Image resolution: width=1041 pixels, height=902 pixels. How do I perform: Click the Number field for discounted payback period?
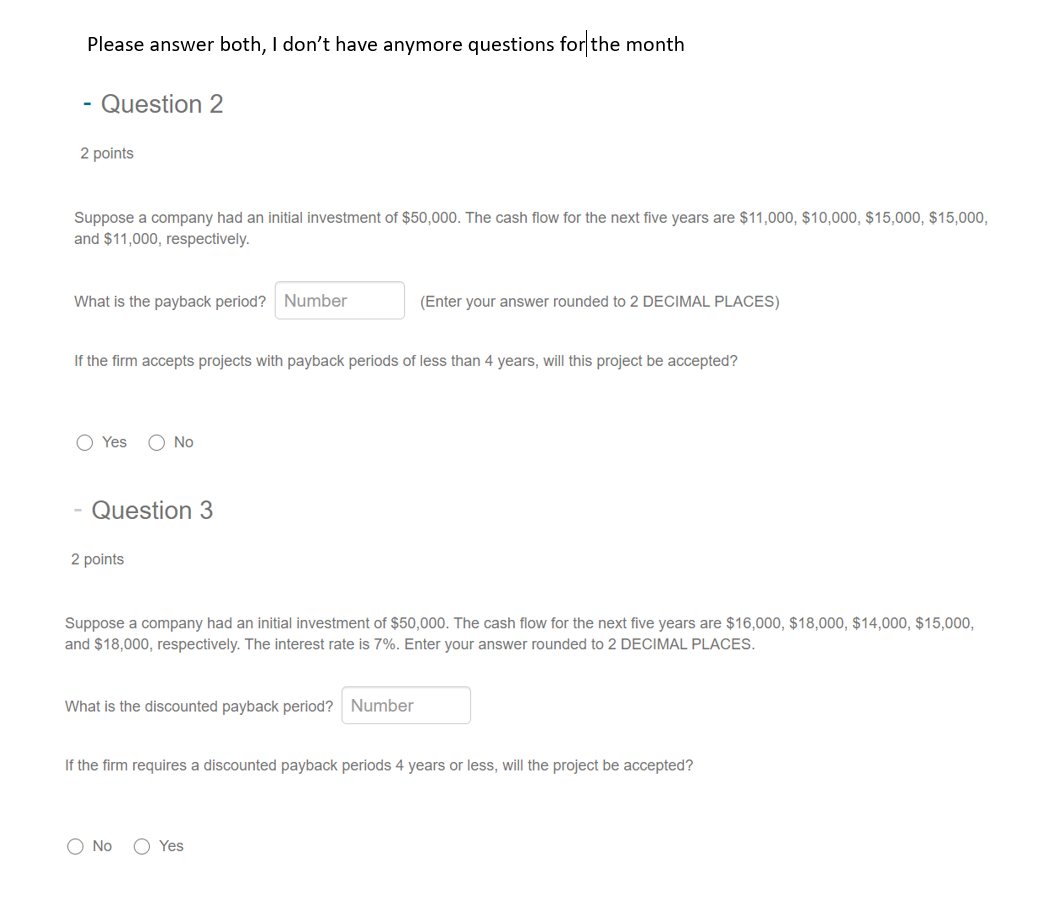[405, 705]
